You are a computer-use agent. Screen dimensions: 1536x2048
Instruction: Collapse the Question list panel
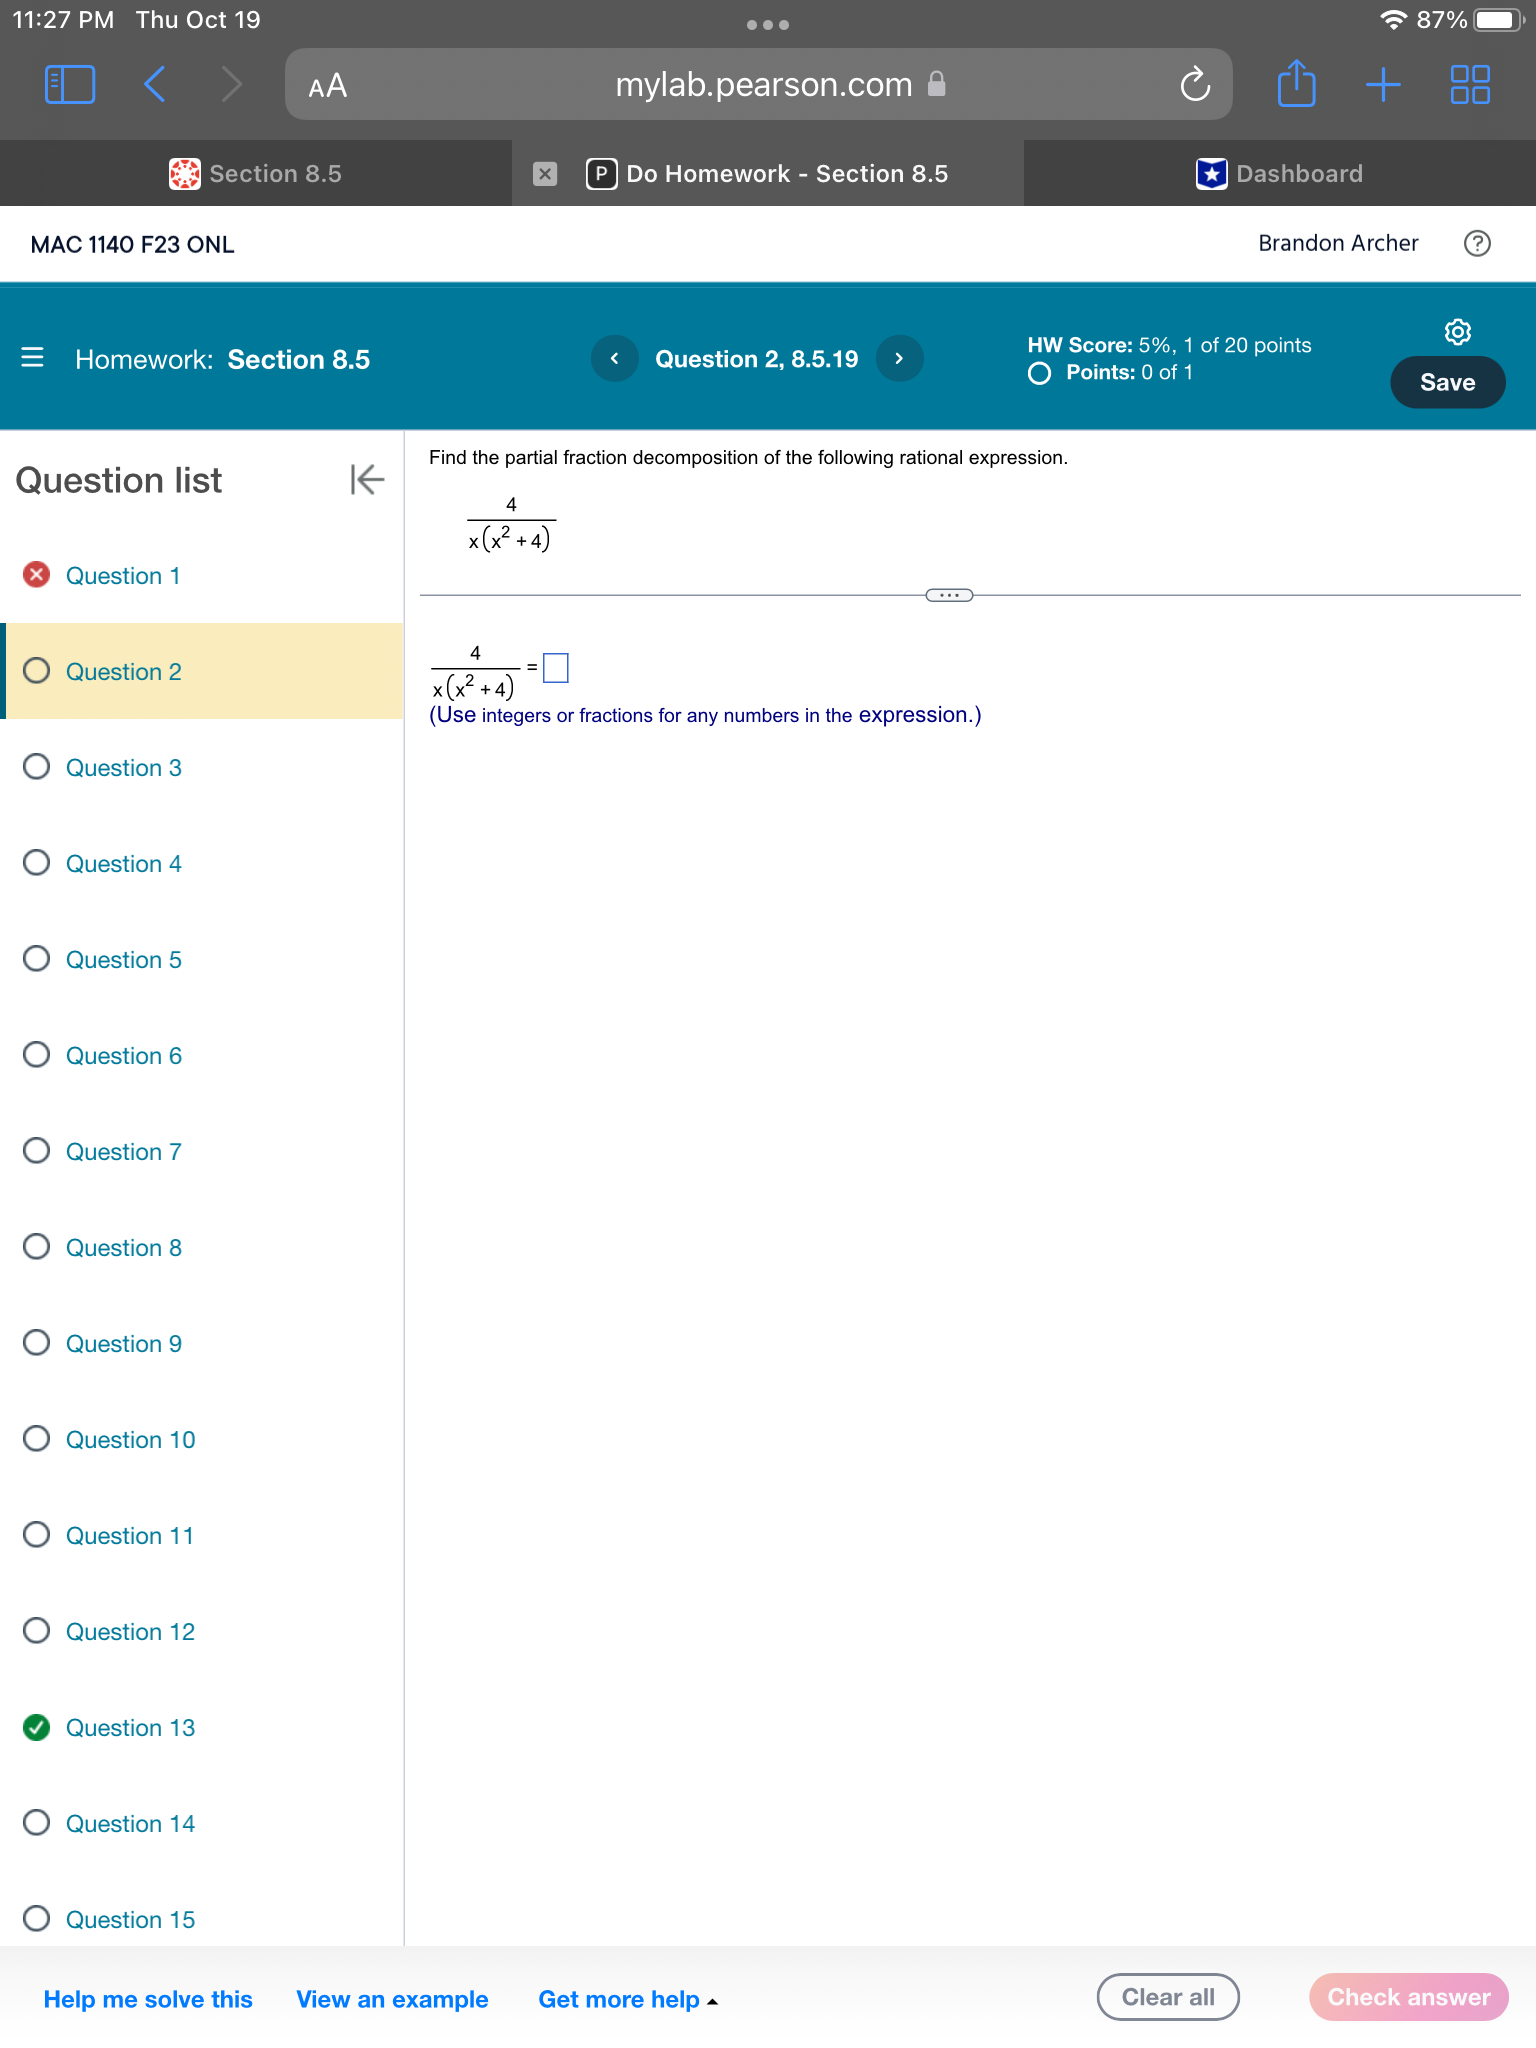coord(367,479)
